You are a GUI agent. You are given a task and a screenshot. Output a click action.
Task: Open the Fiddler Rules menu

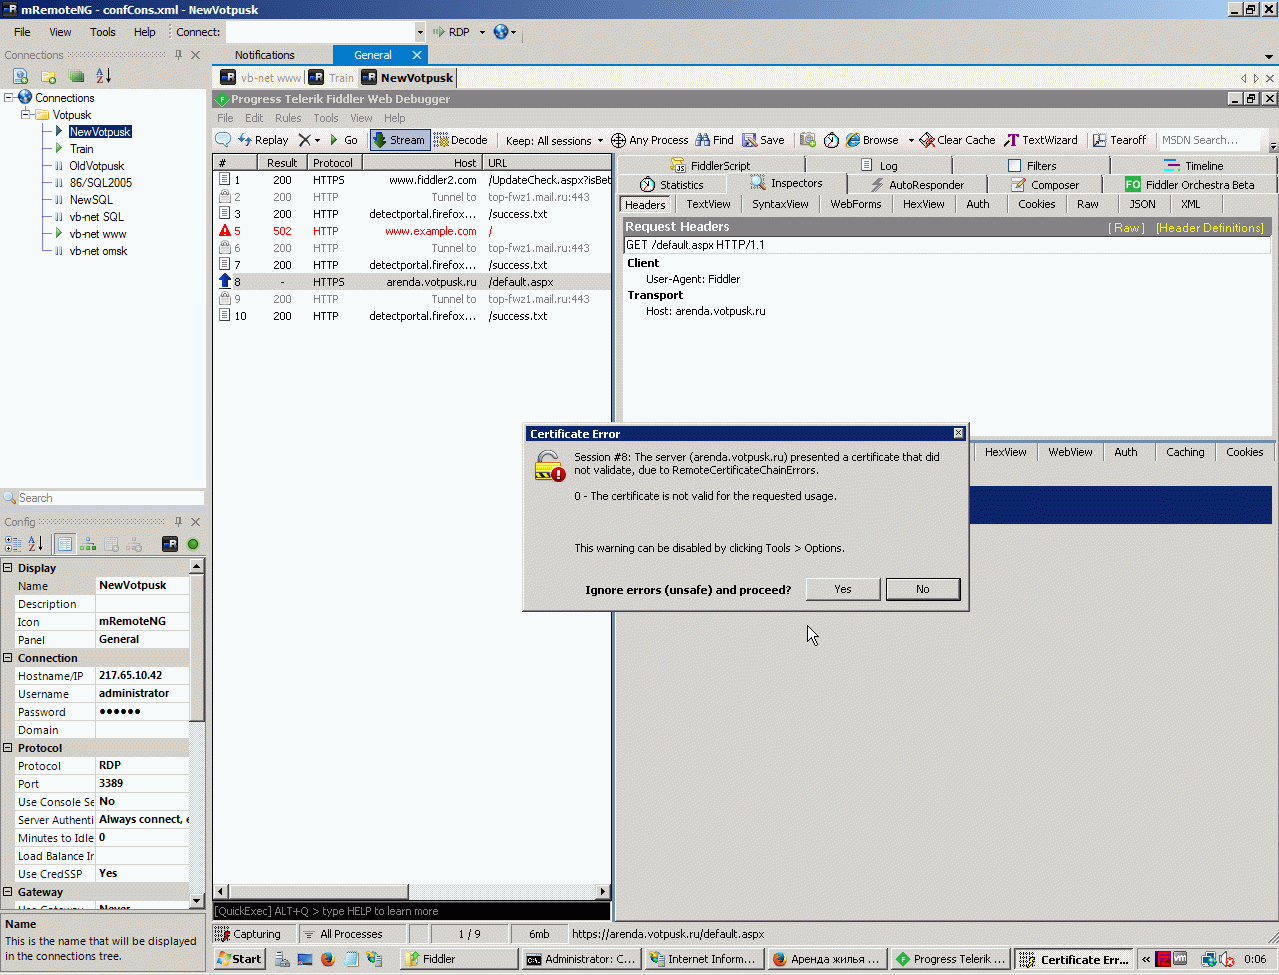[288, 118]
